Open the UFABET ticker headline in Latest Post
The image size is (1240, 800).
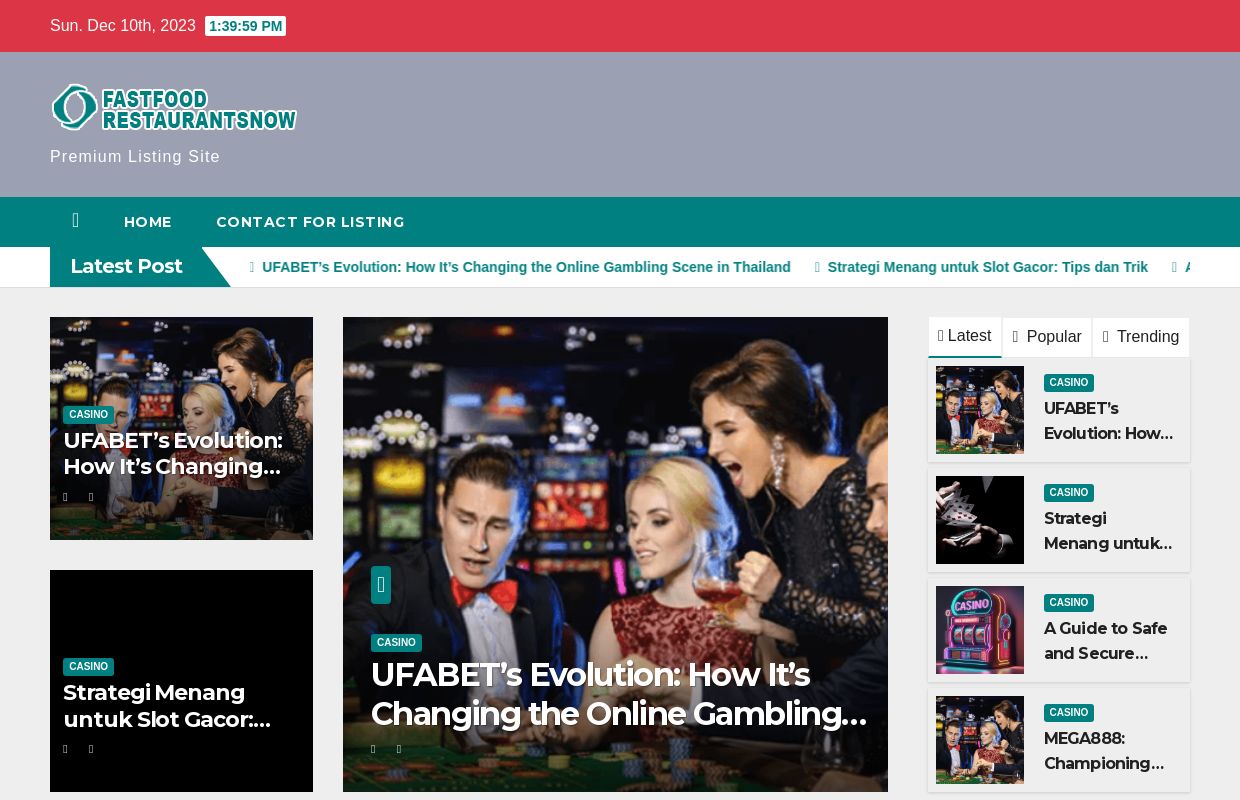pos(526,267)
